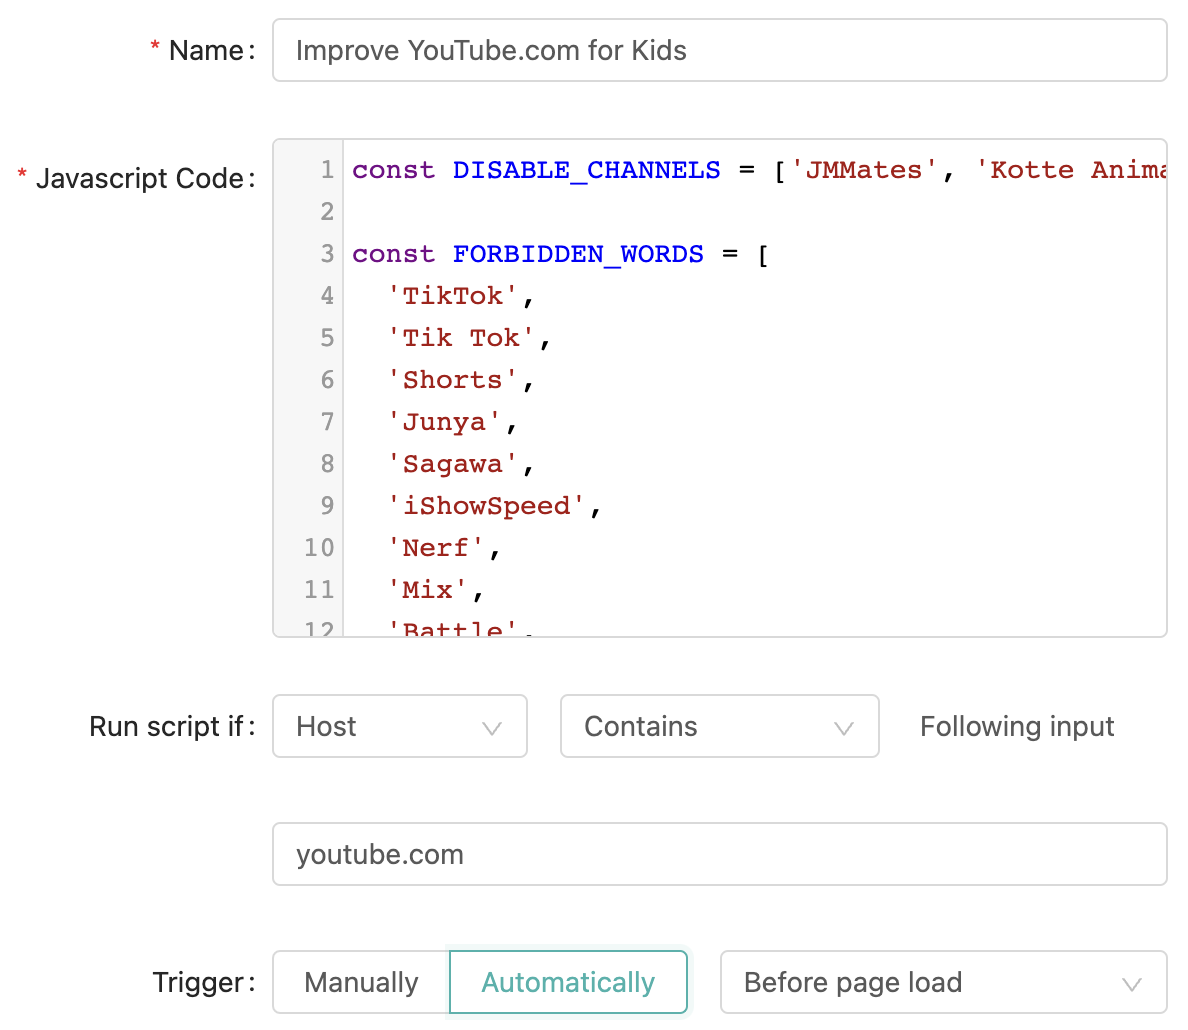Click the 'Sagawa' string on line 8

click(x=452, y=464)
